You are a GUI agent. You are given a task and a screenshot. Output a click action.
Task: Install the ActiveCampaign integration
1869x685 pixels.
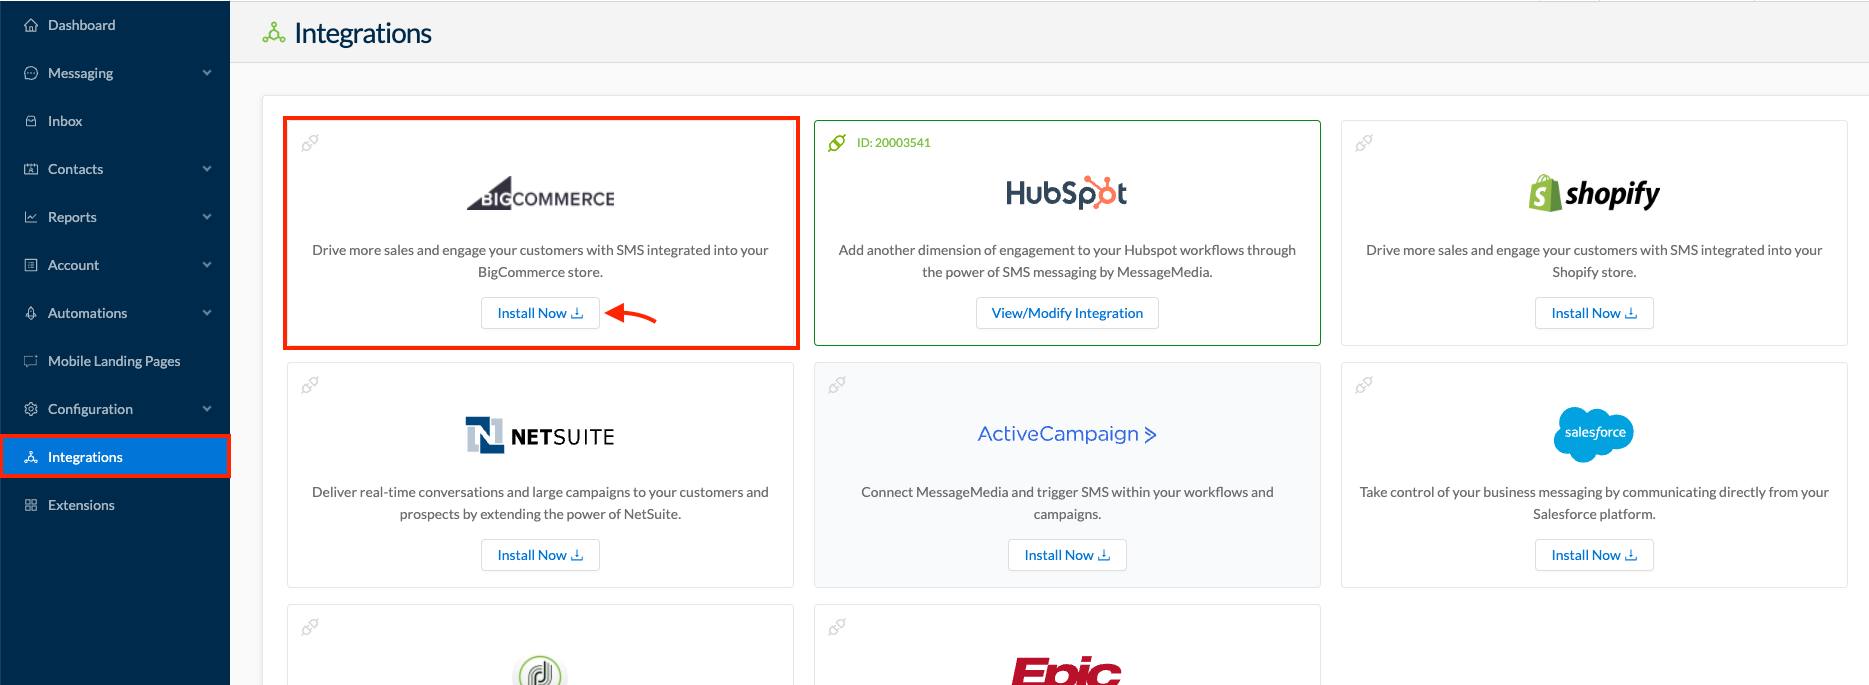point(1067,555)
